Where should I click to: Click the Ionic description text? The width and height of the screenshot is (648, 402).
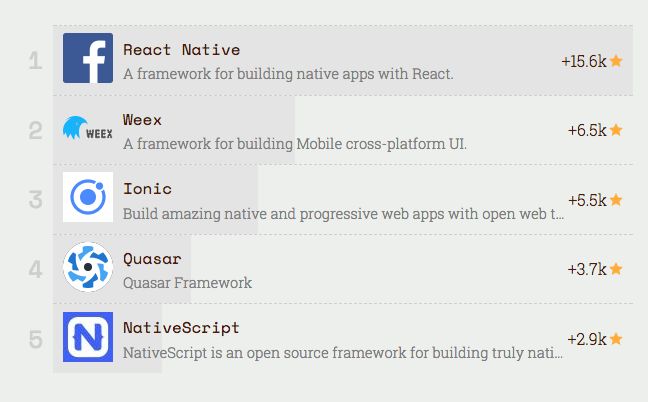click(343, 214)
